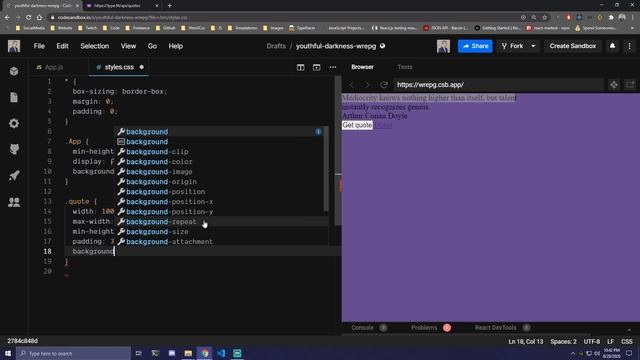Image resolution: width=640 pixels, height=360 pixels.
Task: Click the Share button
Action: point(475,46)
